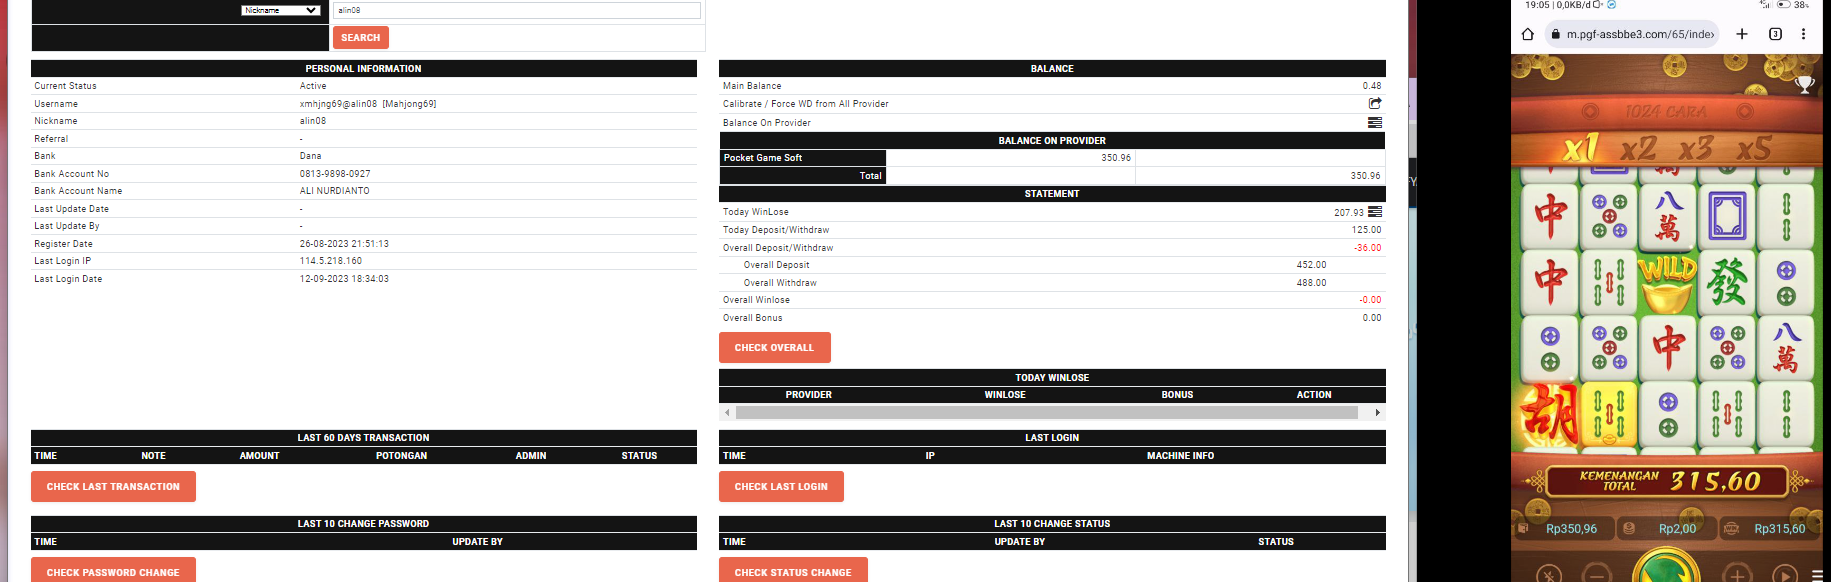The image size is (1831, 582).
Task: Tap the green Fa character tile
Action: point(1727,282)
